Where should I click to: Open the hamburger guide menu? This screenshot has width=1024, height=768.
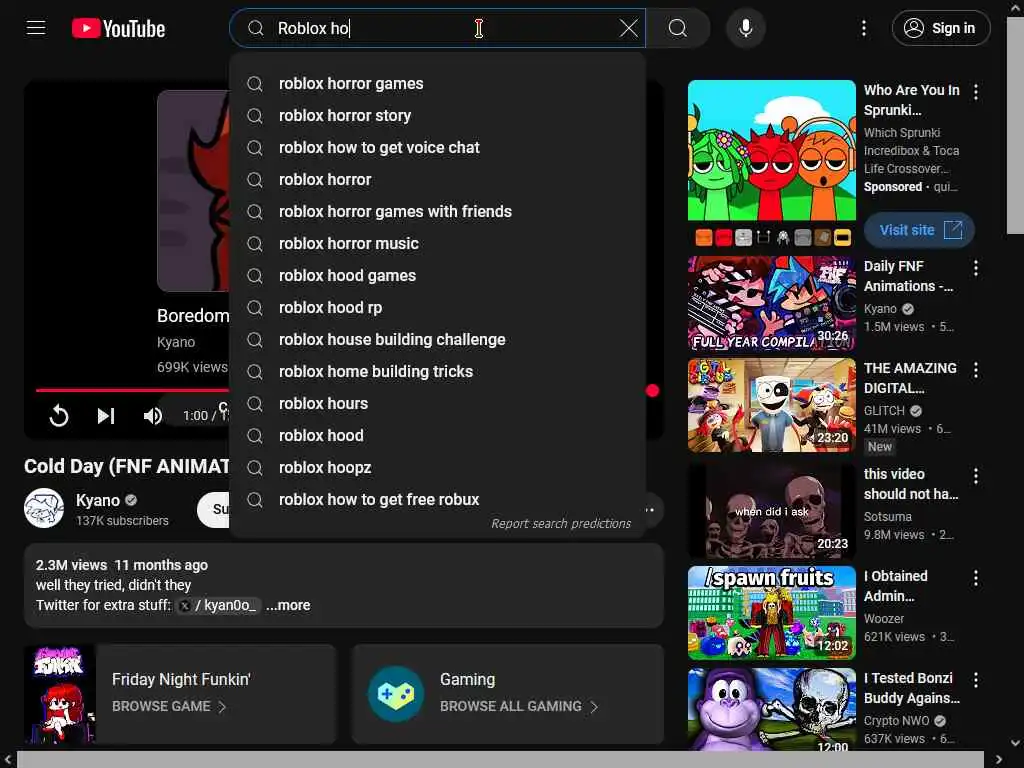pos(36,28)
